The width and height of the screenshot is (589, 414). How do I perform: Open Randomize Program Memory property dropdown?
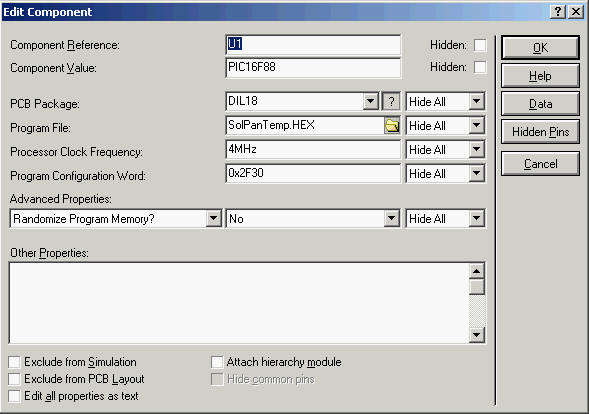pos(213,218)
